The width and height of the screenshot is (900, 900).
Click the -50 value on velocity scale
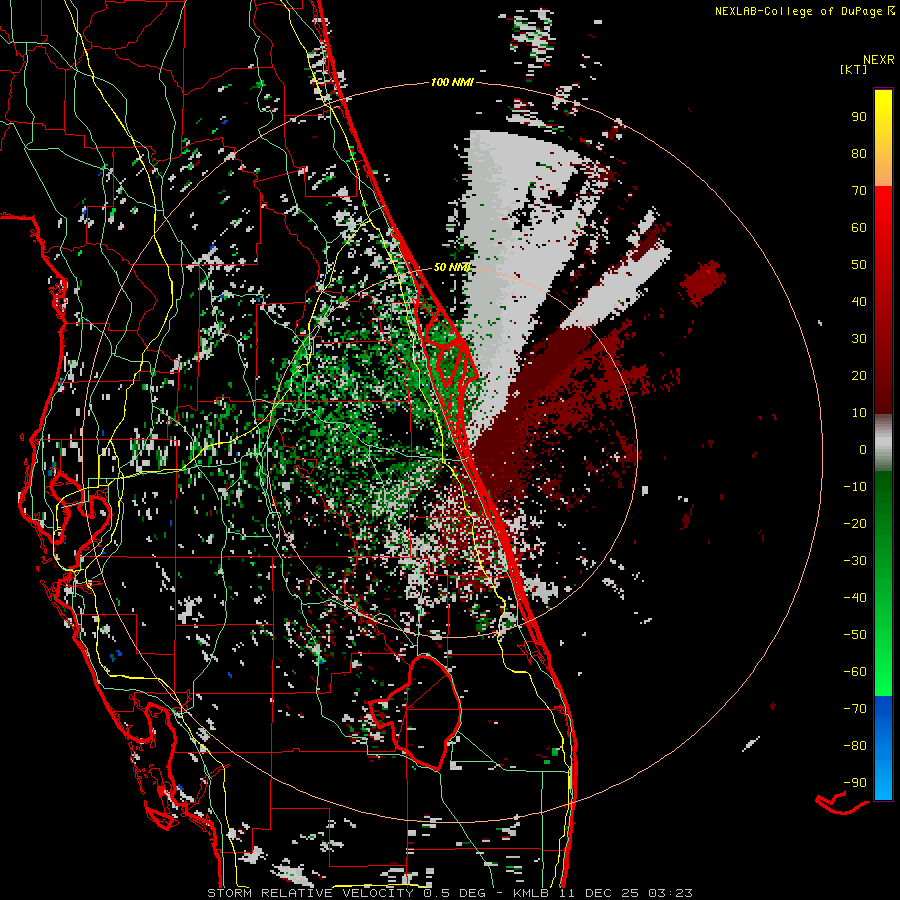click(x=855, y=635)
